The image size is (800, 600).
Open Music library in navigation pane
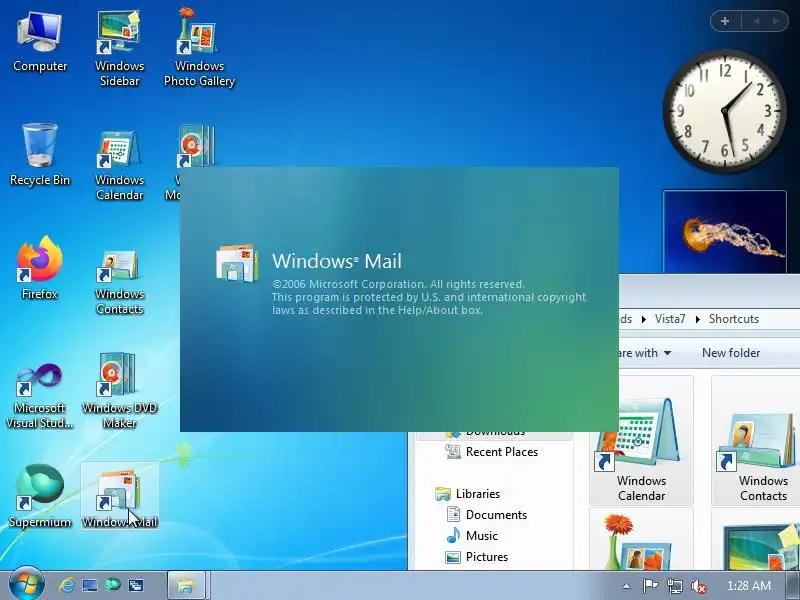[x=472, y=536]
